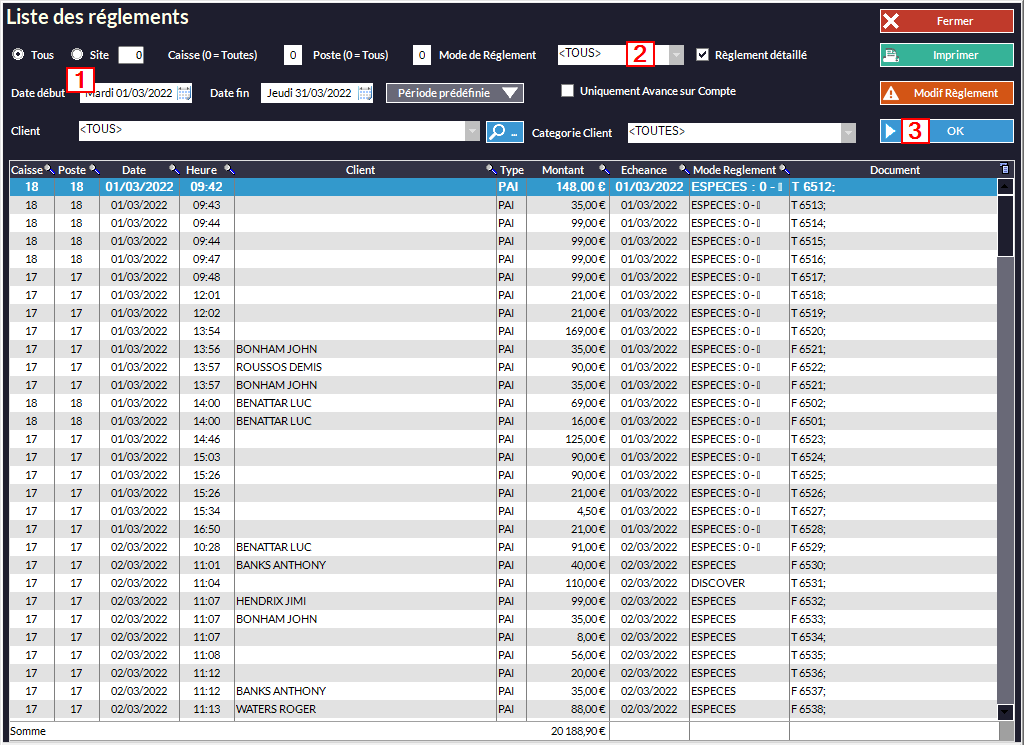Open the table options icon at header right
1024x745 pixels.
tap(1004, 169)
